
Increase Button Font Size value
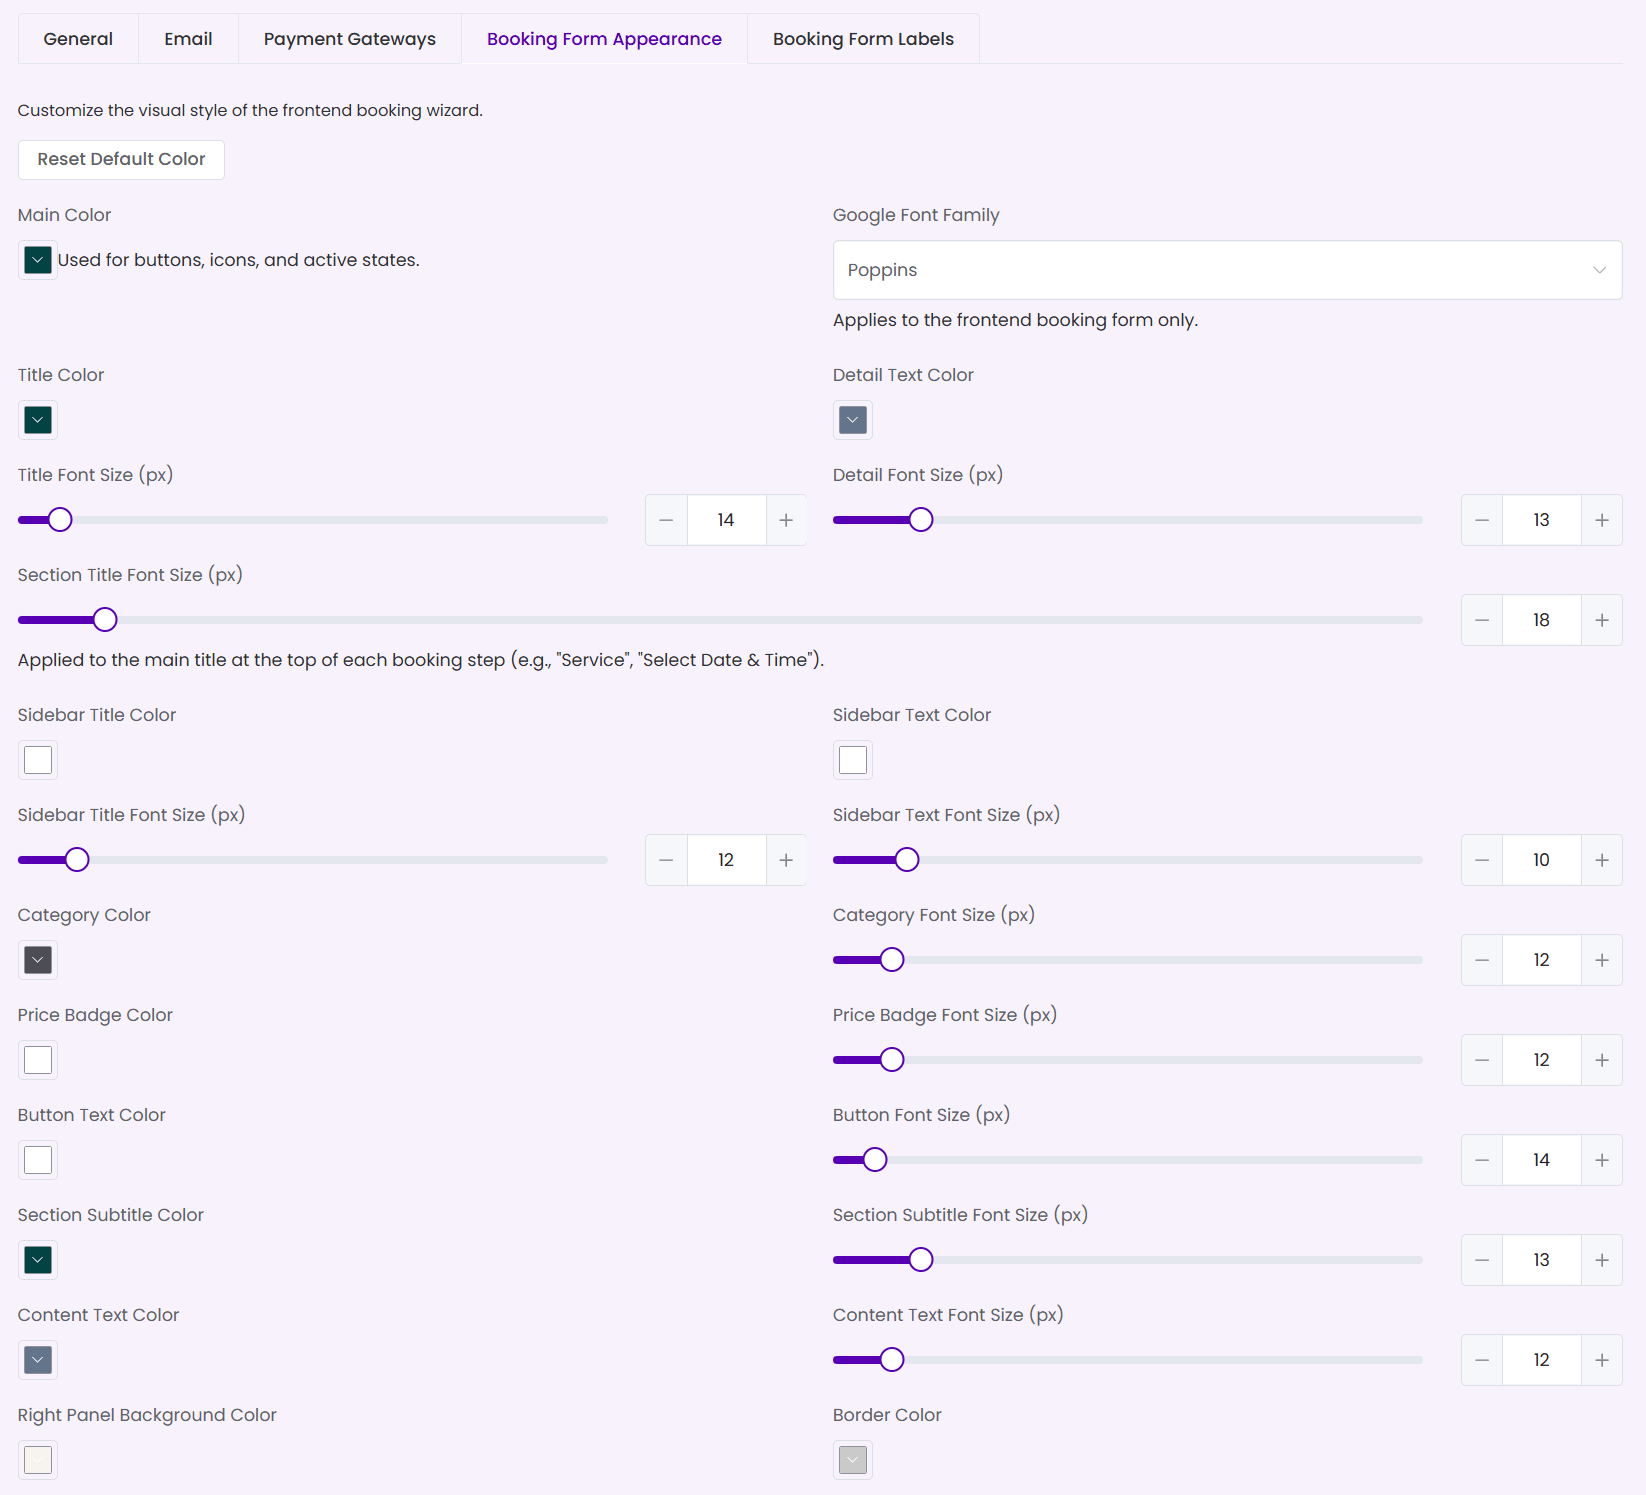(1602, 1160)
